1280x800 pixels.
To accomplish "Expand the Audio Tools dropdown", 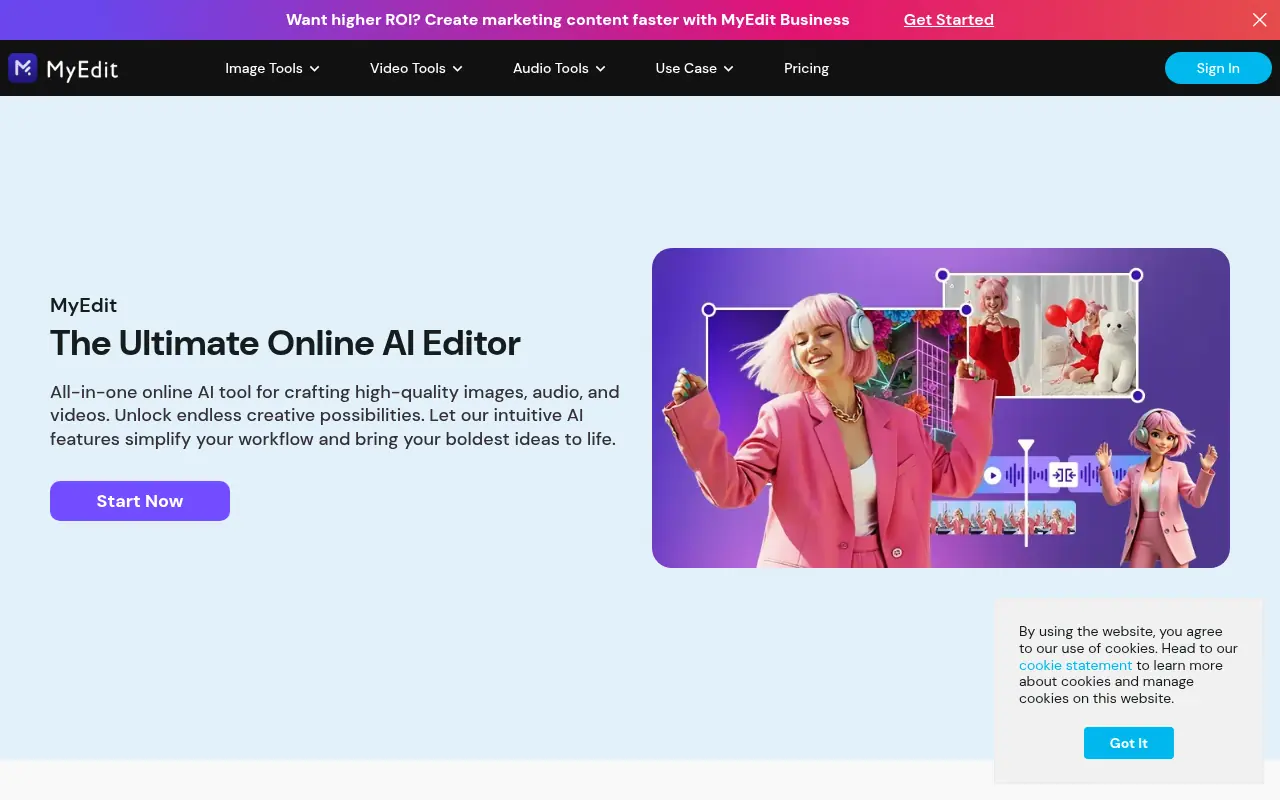I will click(559, 68).
